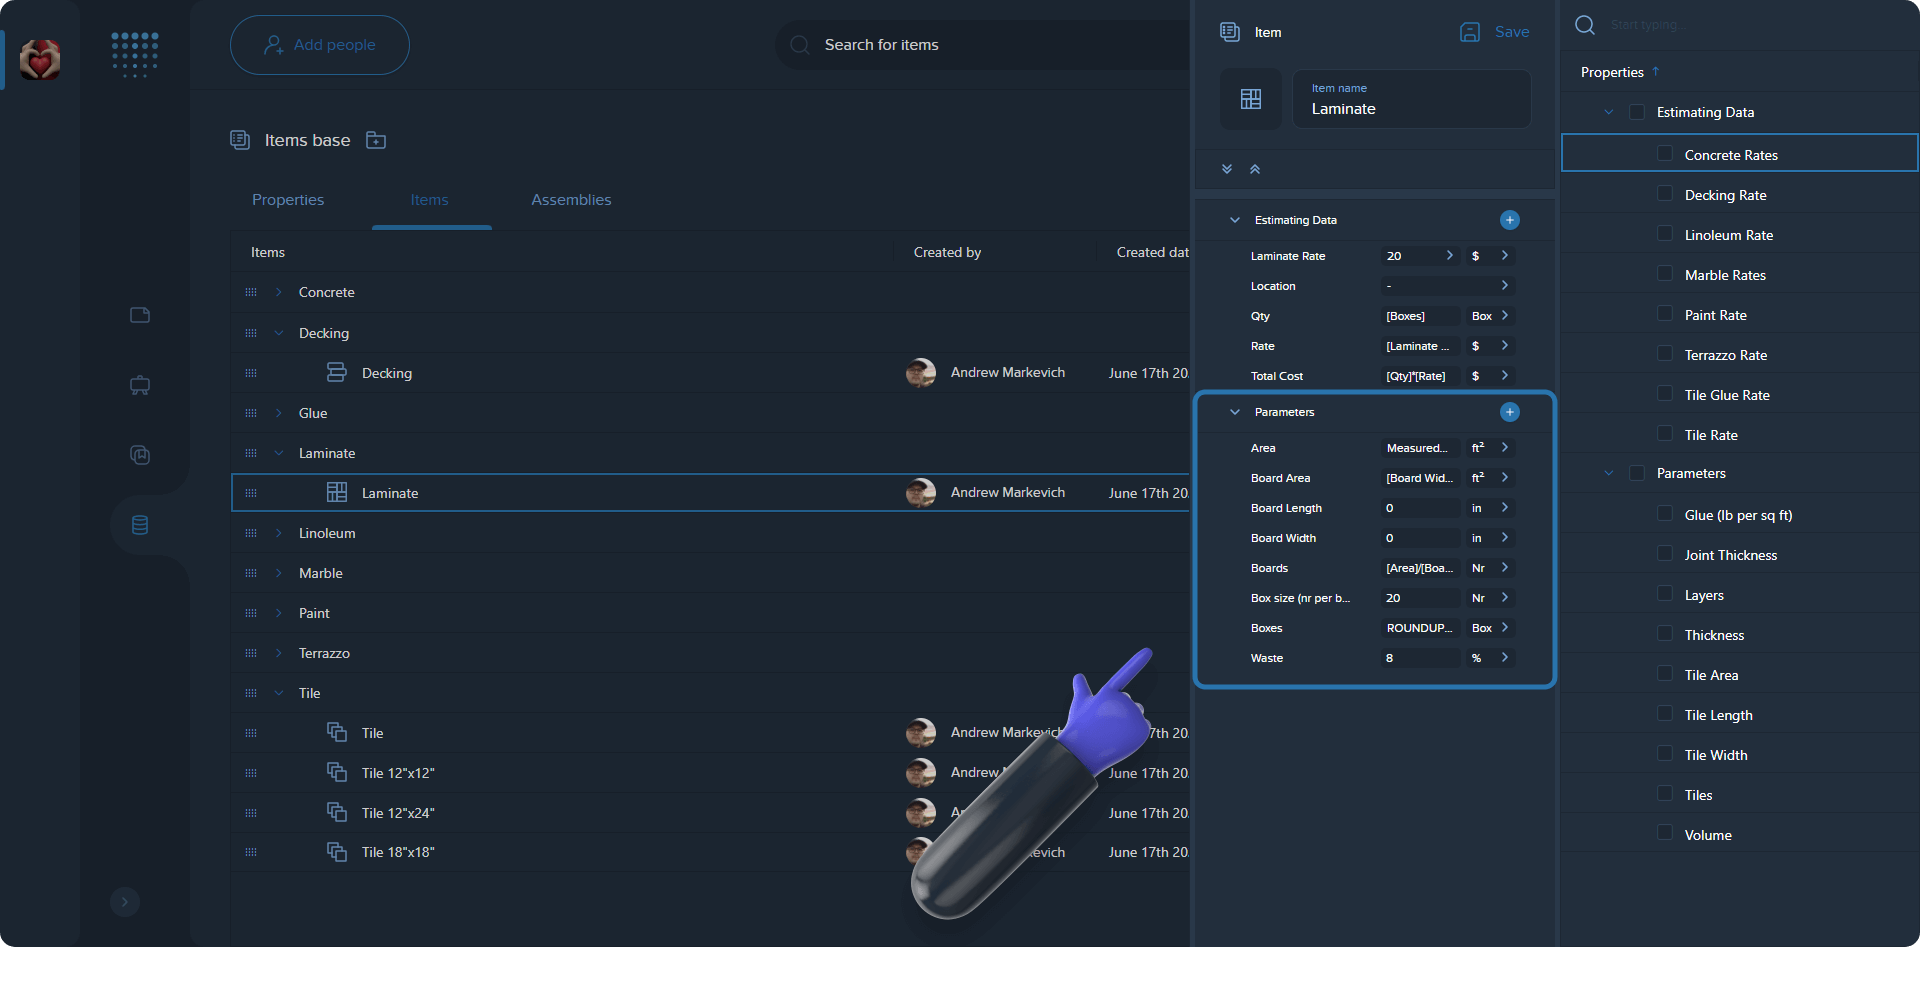Collapse the Laminate folder
The height and width of the screenshot is (997, 1920).
click(279, 453)
